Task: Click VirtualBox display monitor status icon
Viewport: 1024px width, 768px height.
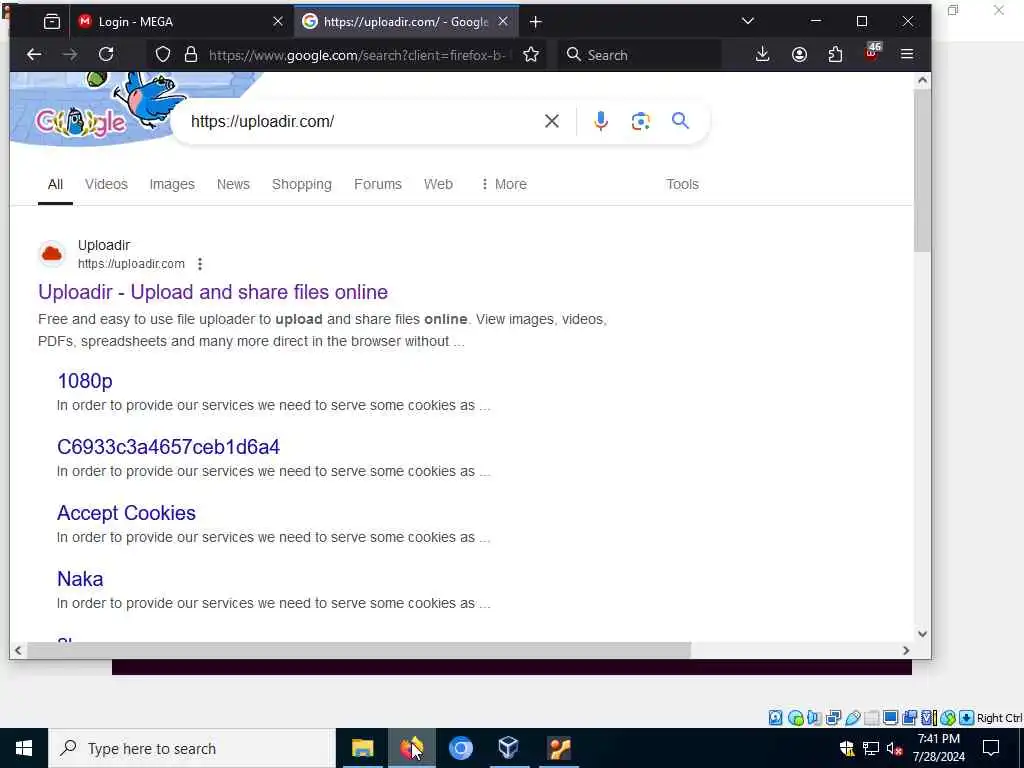Action: pos(890,718)
